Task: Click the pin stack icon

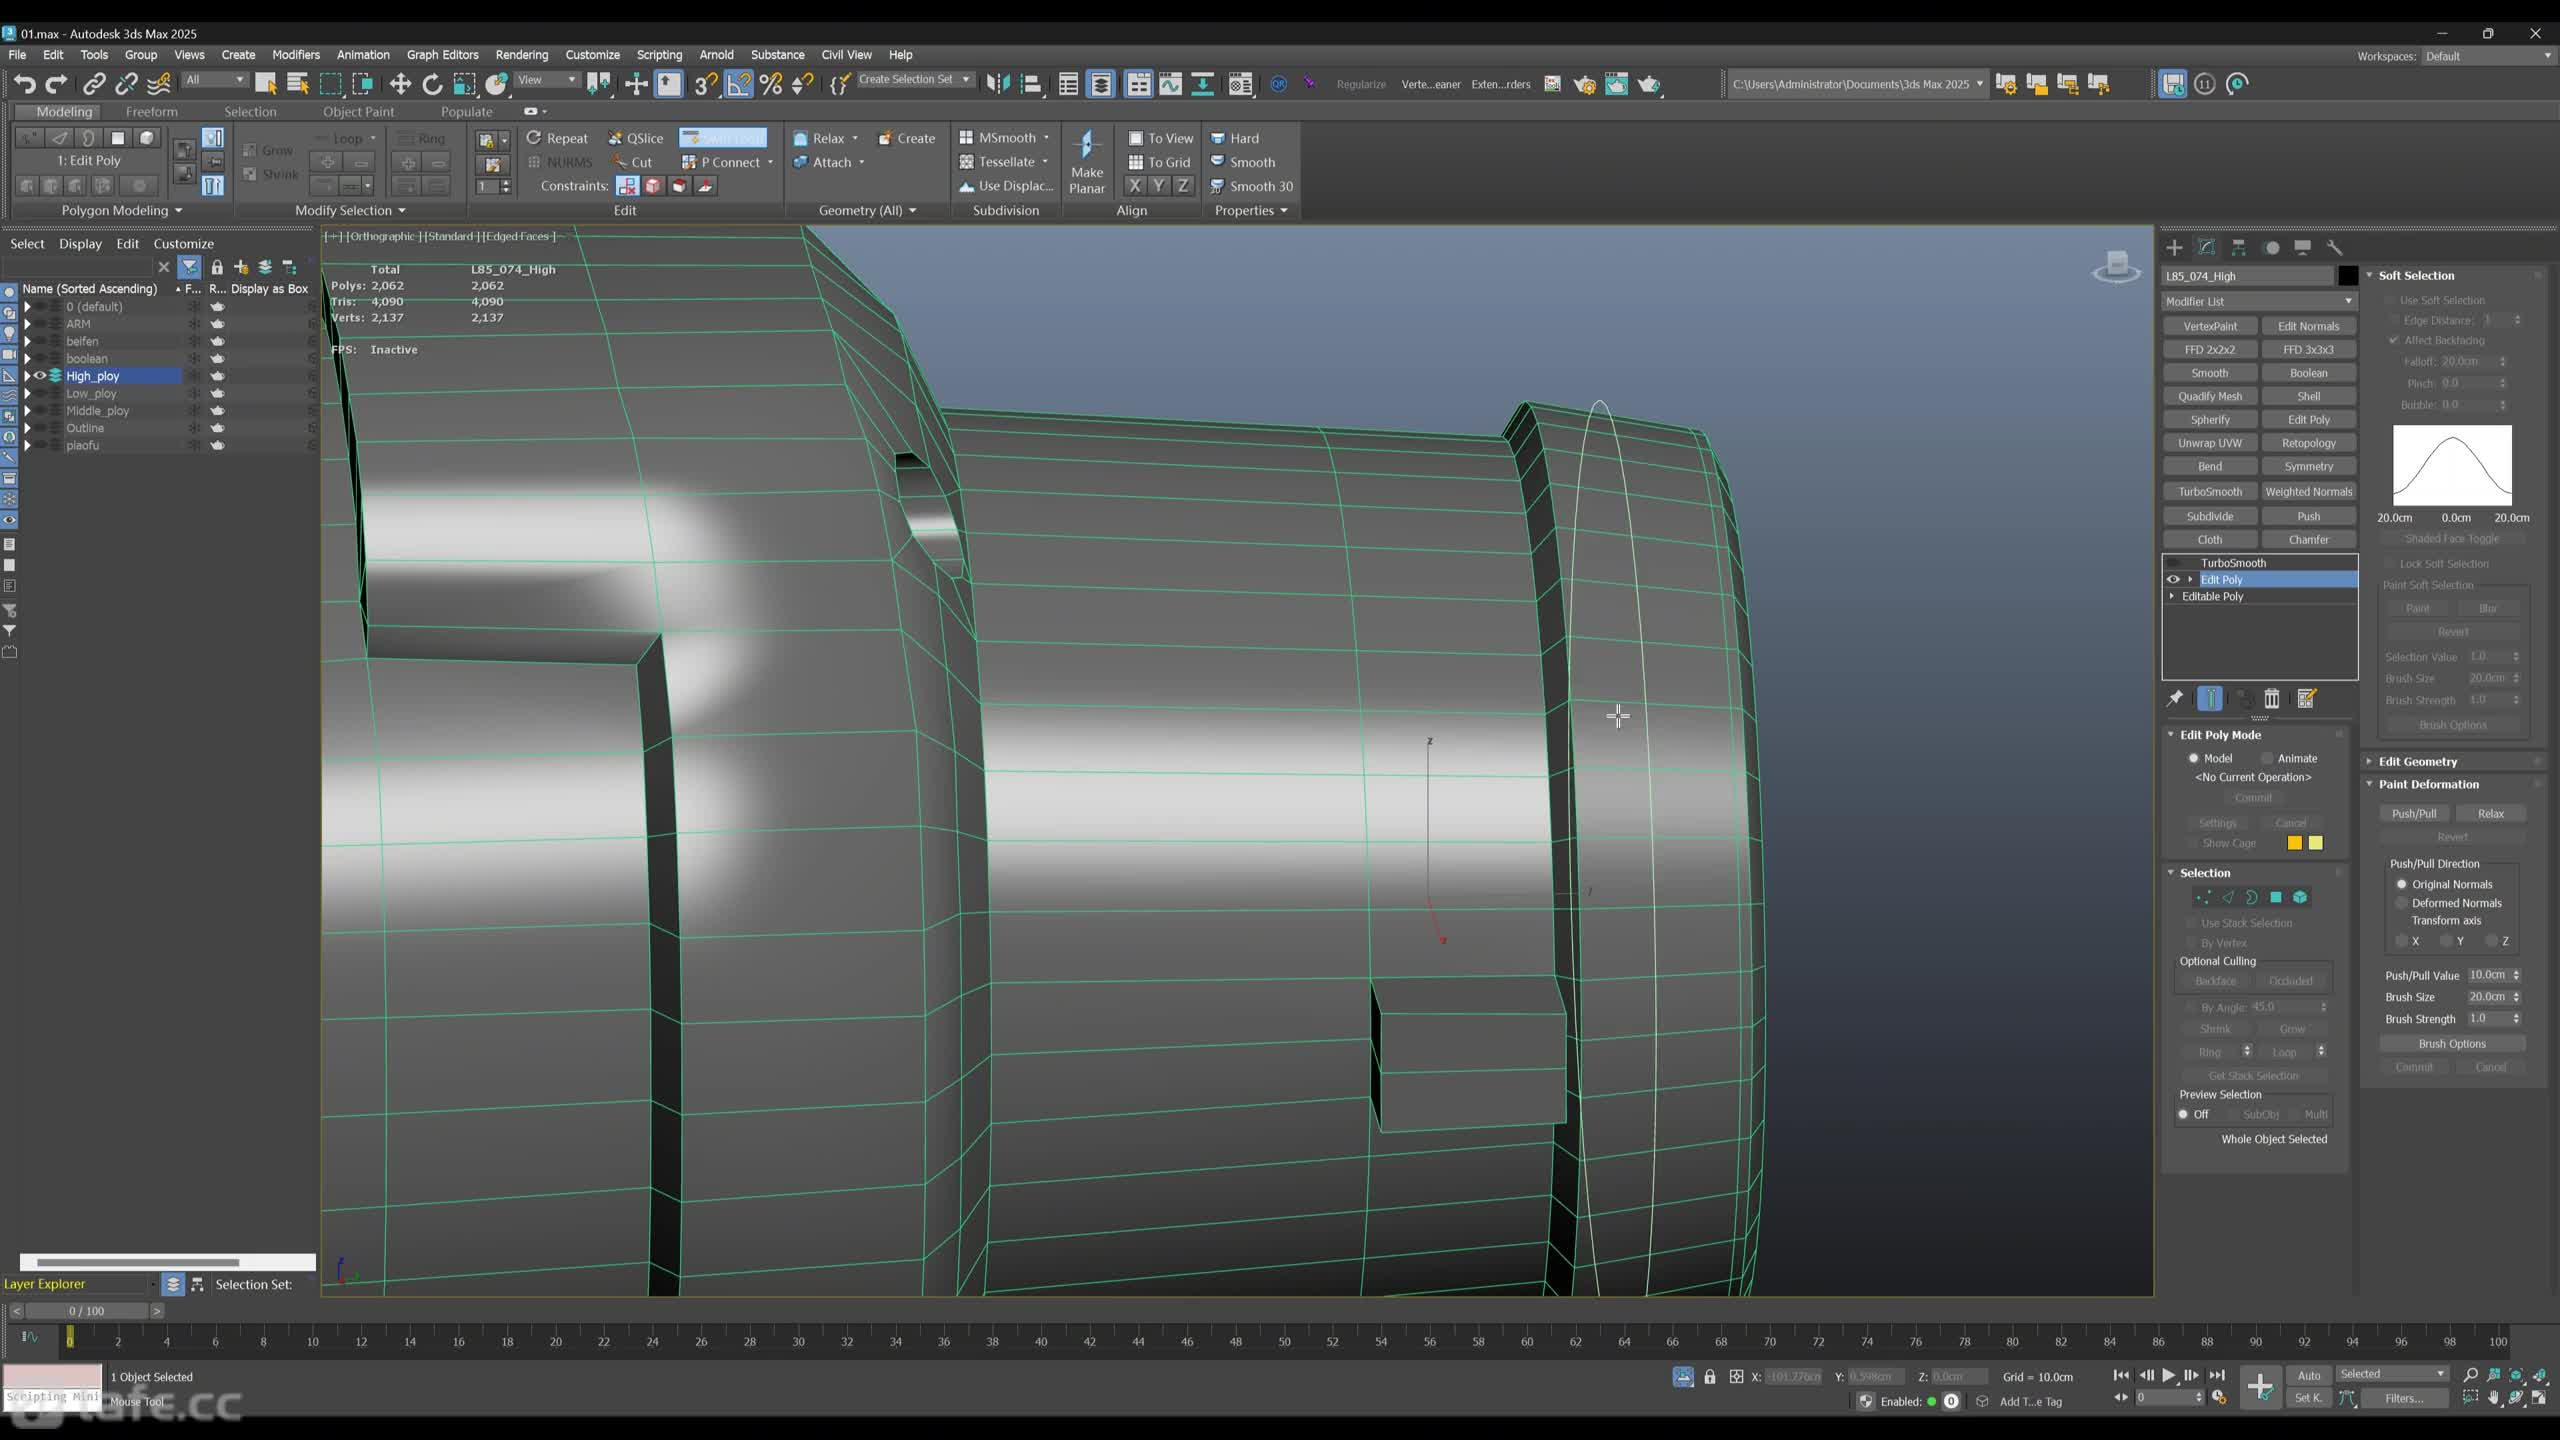Action: [2175, 699]
